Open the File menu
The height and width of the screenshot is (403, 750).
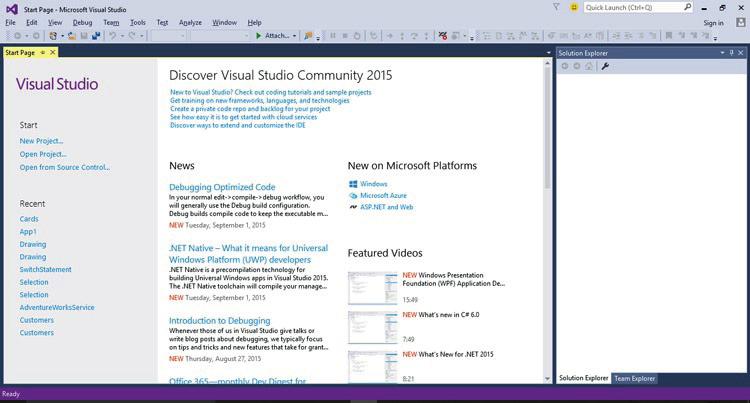[10, 22]
